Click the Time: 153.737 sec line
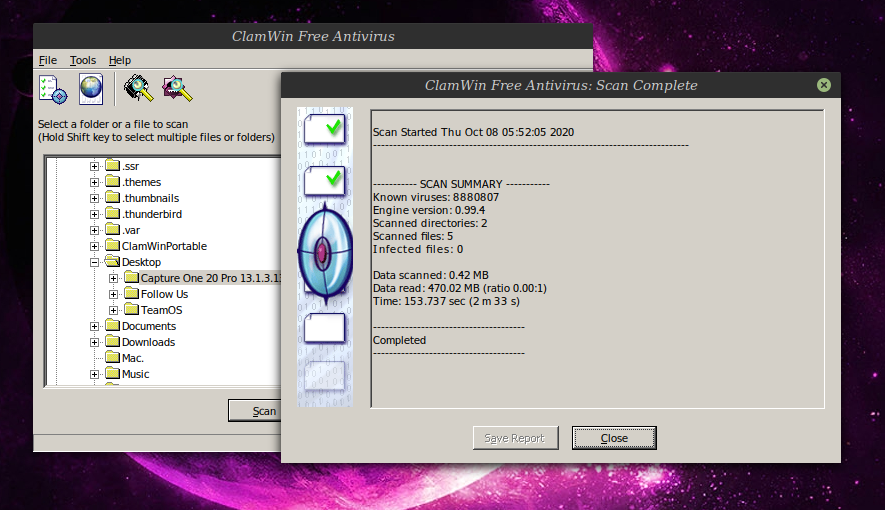Screen dimensions: 885x510 pyautogui.click(x=446, y=301)
